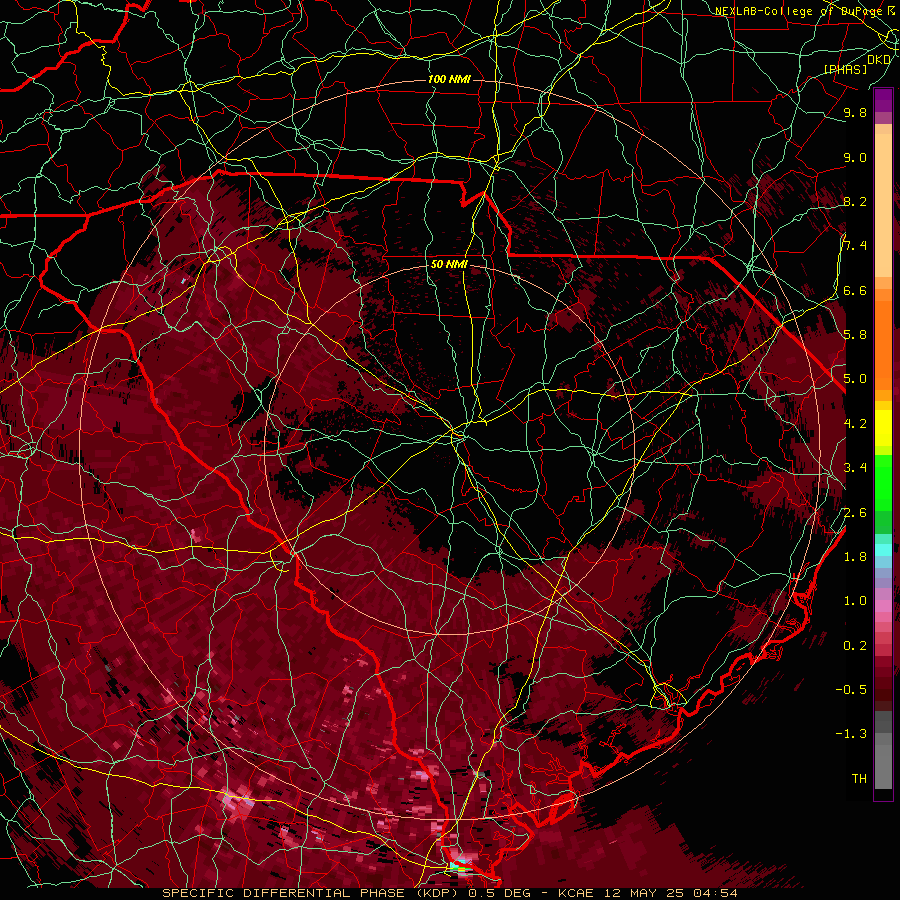Click the 5.8 value on the color scale
The width and height of the screenshot is (900, 900).
coord(855,335)
